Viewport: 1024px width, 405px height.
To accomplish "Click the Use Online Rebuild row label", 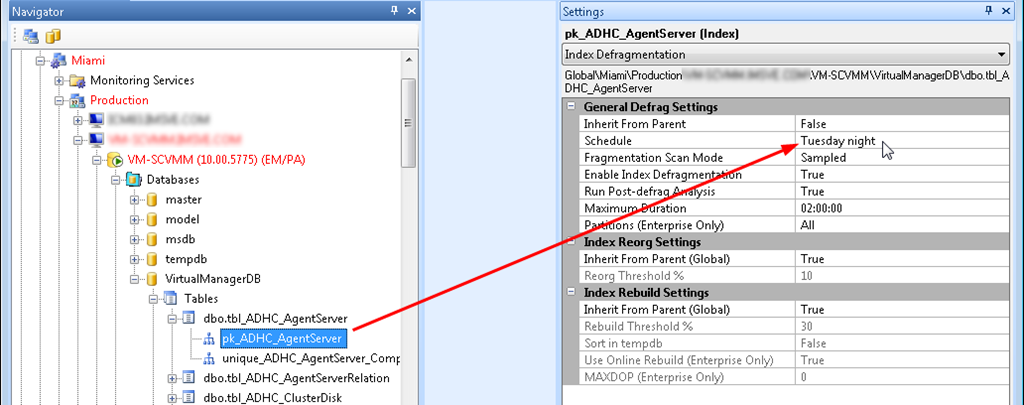I will pos(679,360).
